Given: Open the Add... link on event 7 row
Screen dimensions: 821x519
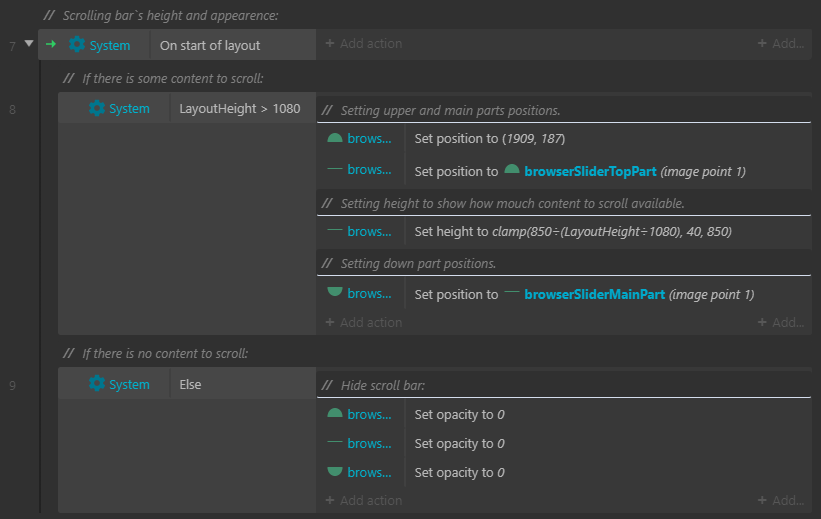Looking at the screenshot, I should (781, 43).
